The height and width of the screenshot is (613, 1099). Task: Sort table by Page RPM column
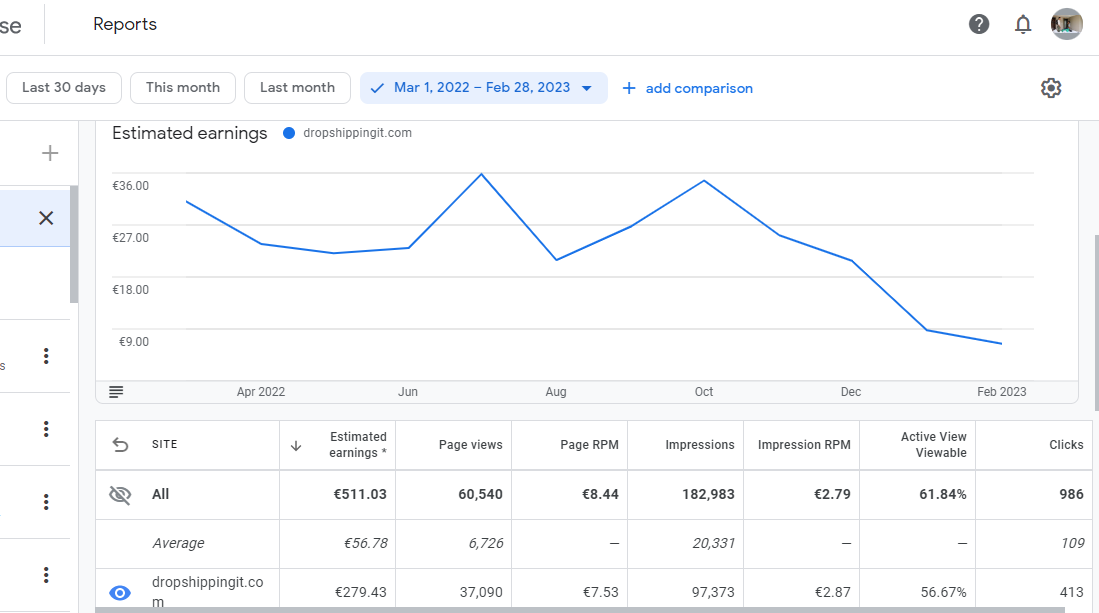click(589, 445)
